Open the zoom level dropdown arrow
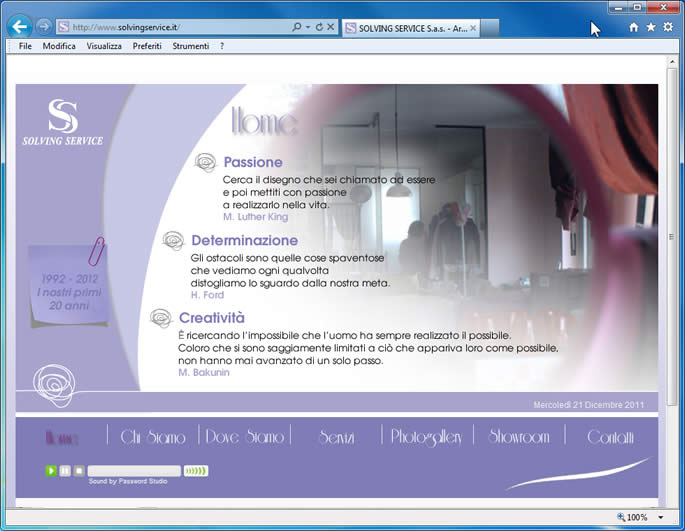The height and width of the screenshot is (531, 685). 661,518
